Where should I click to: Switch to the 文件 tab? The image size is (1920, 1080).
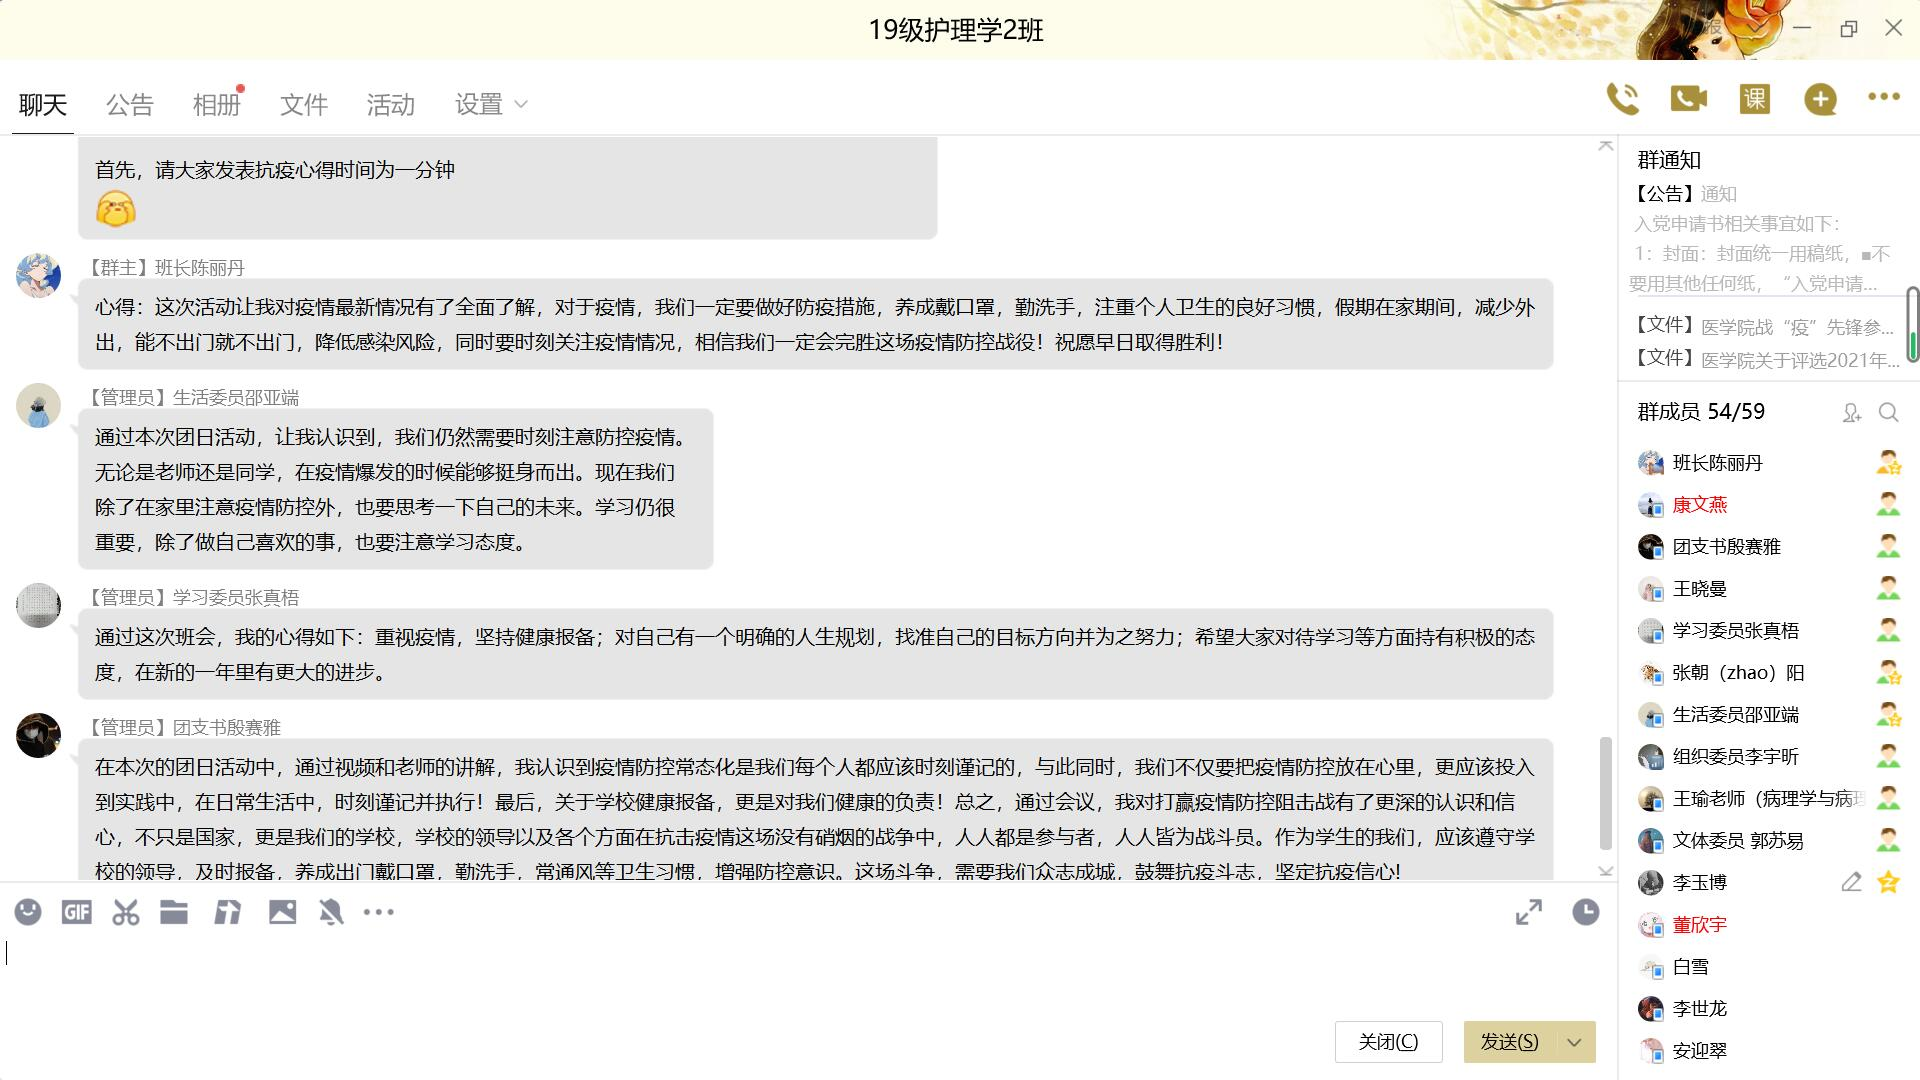303,104
